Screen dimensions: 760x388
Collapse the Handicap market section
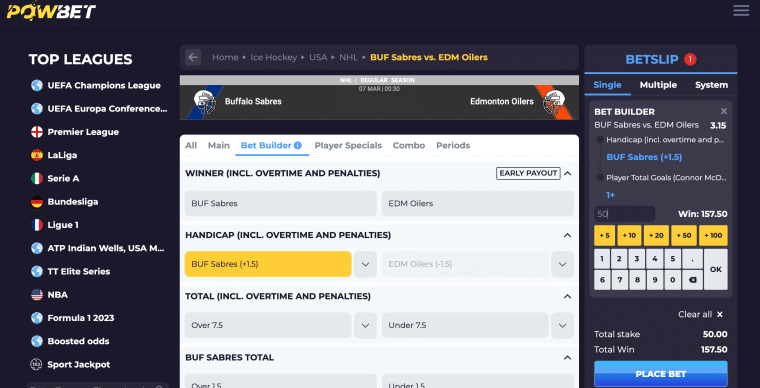(568, 235)
